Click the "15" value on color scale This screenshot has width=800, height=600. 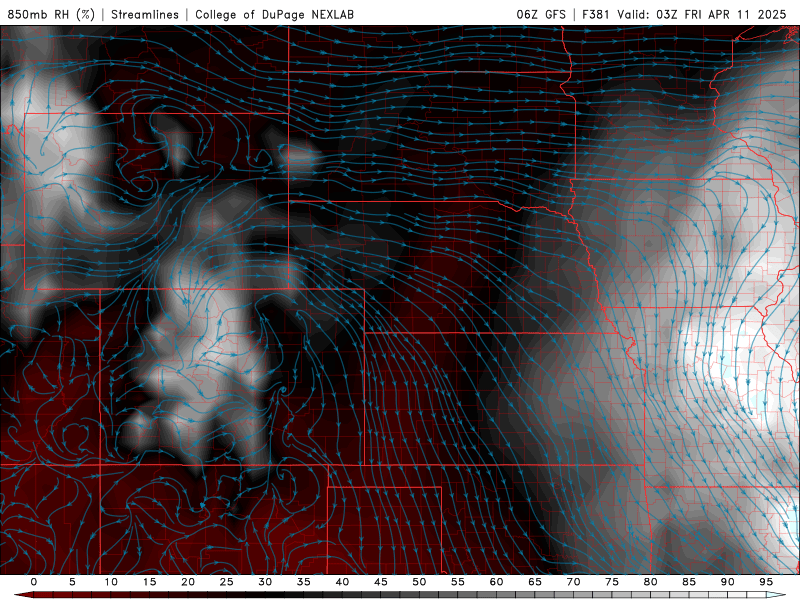click(149, 582)
